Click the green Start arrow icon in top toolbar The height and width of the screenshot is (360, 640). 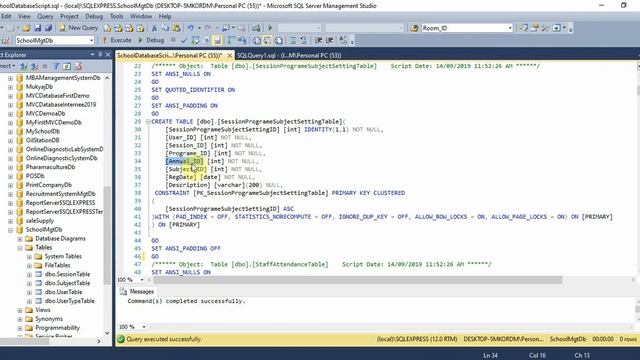point(270,28)
